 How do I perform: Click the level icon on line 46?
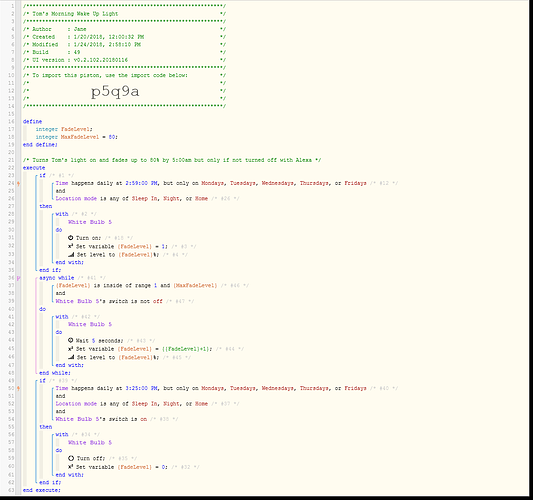[71, 357]
